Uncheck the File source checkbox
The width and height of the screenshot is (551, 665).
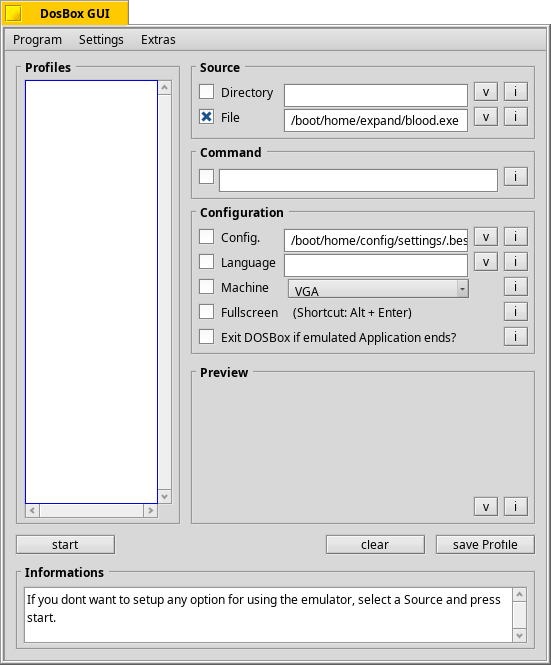tap(207, 117)
